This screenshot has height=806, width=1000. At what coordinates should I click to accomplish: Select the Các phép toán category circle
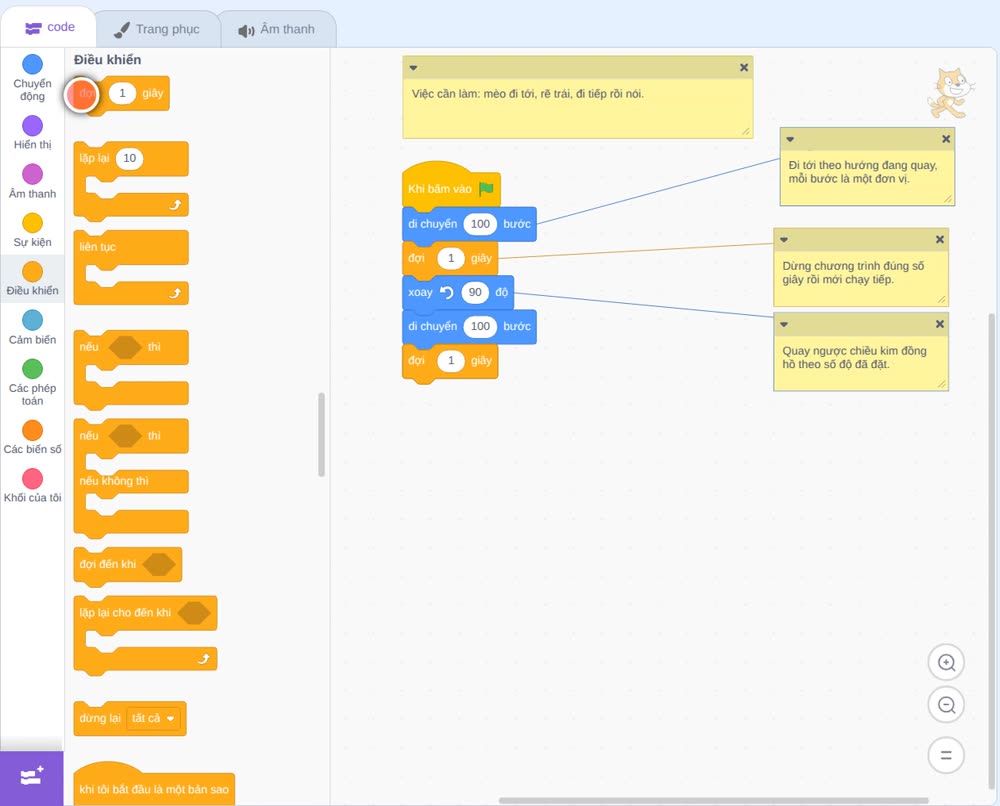tap(33, 369)
